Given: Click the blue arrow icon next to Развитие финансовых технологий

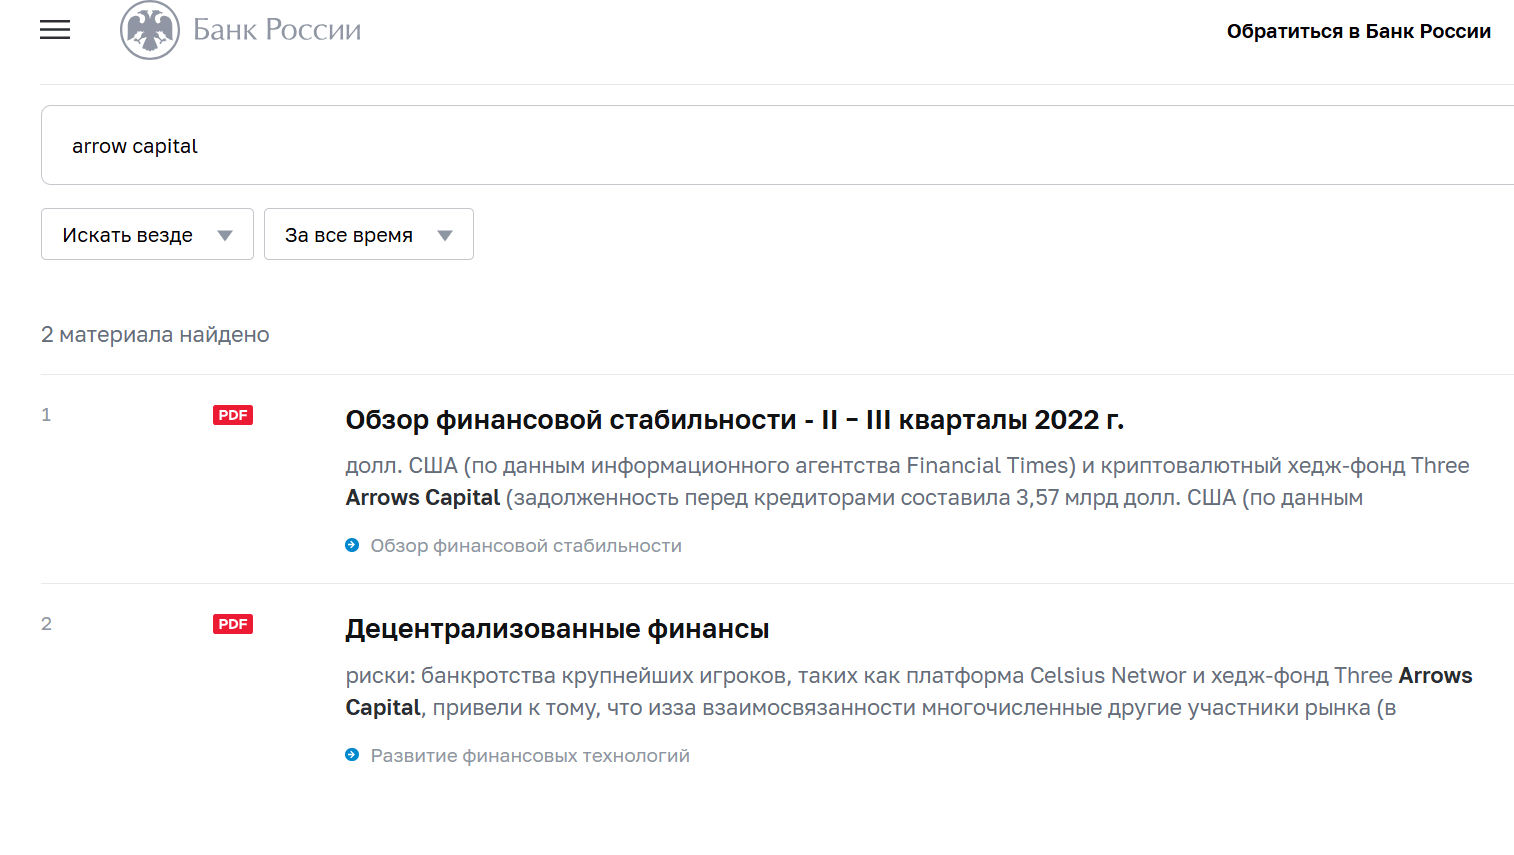Looking at the screenshot, I should (351, 755).
